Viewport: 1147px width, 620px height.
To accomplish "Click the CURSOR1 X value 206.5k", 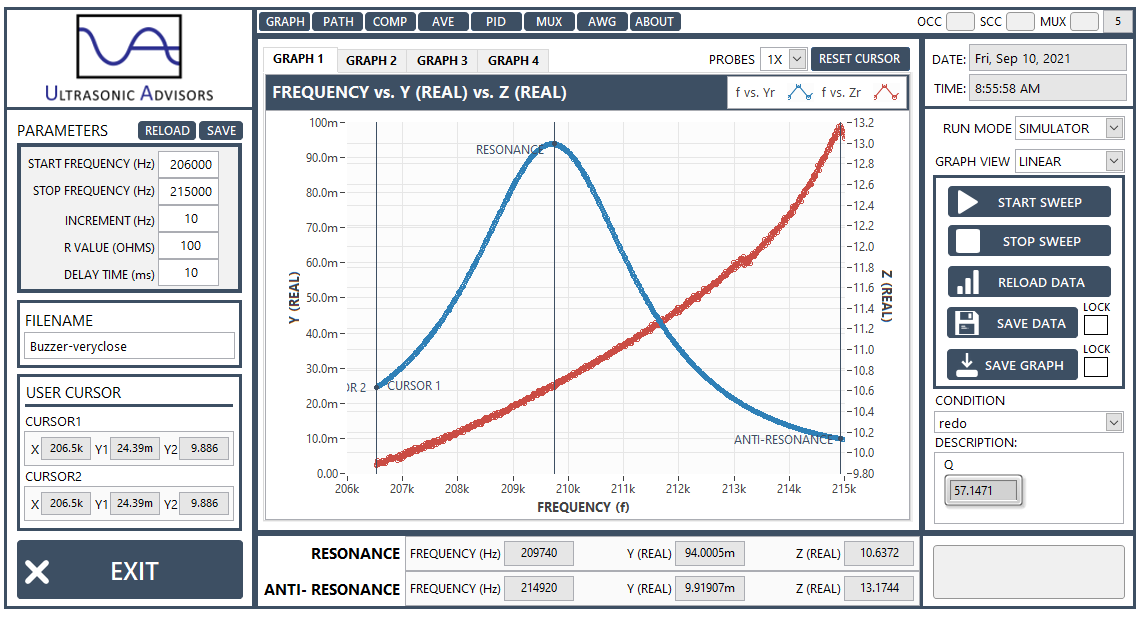I will pyautogui.click(x=66, y=448).
